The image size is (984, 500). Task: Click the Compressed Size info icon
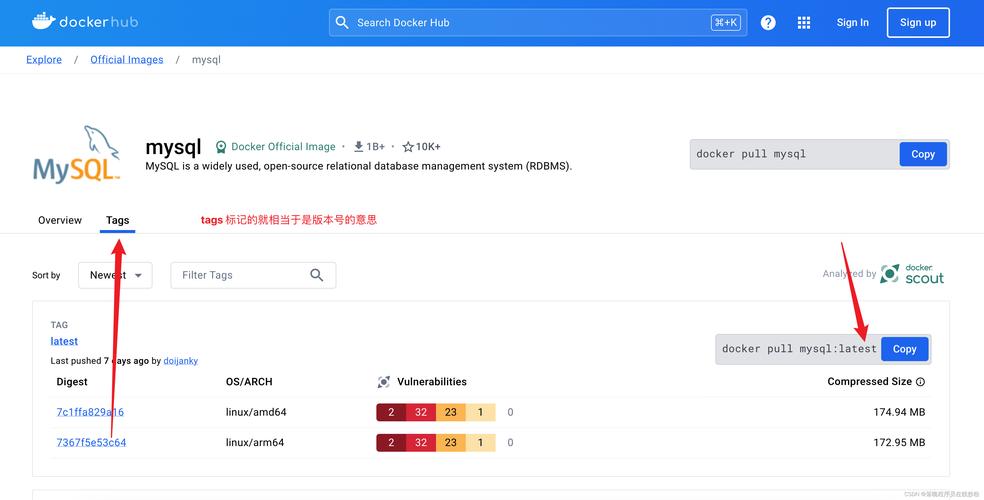(921, 381)
